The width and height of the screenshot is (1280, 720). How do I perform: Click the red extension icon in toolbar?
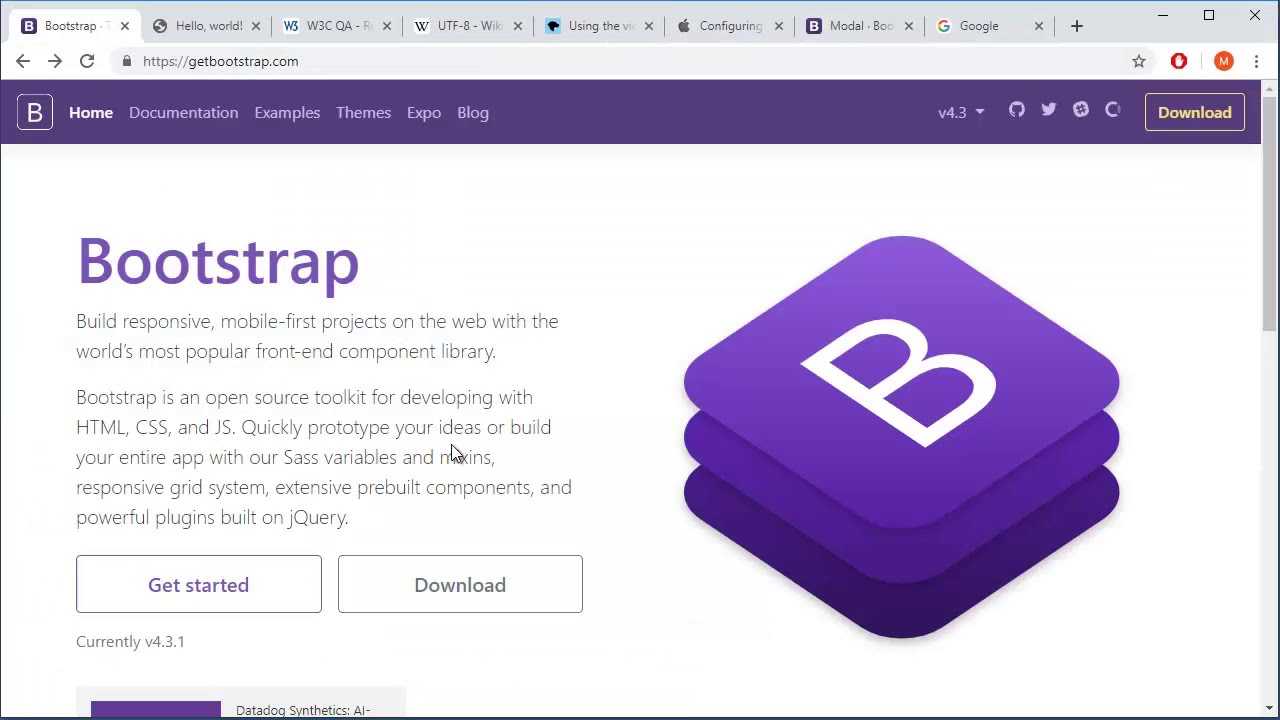[1179, 61]
